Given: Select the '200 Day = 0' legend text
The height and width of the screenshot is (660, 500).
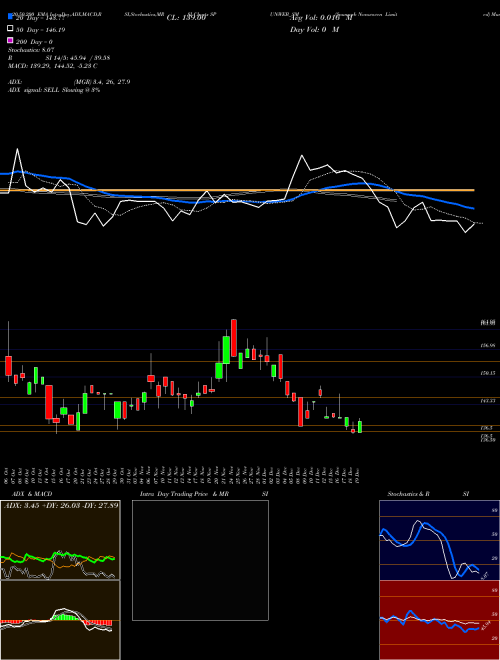Looking at the screenshot, I should click(35, 42).
